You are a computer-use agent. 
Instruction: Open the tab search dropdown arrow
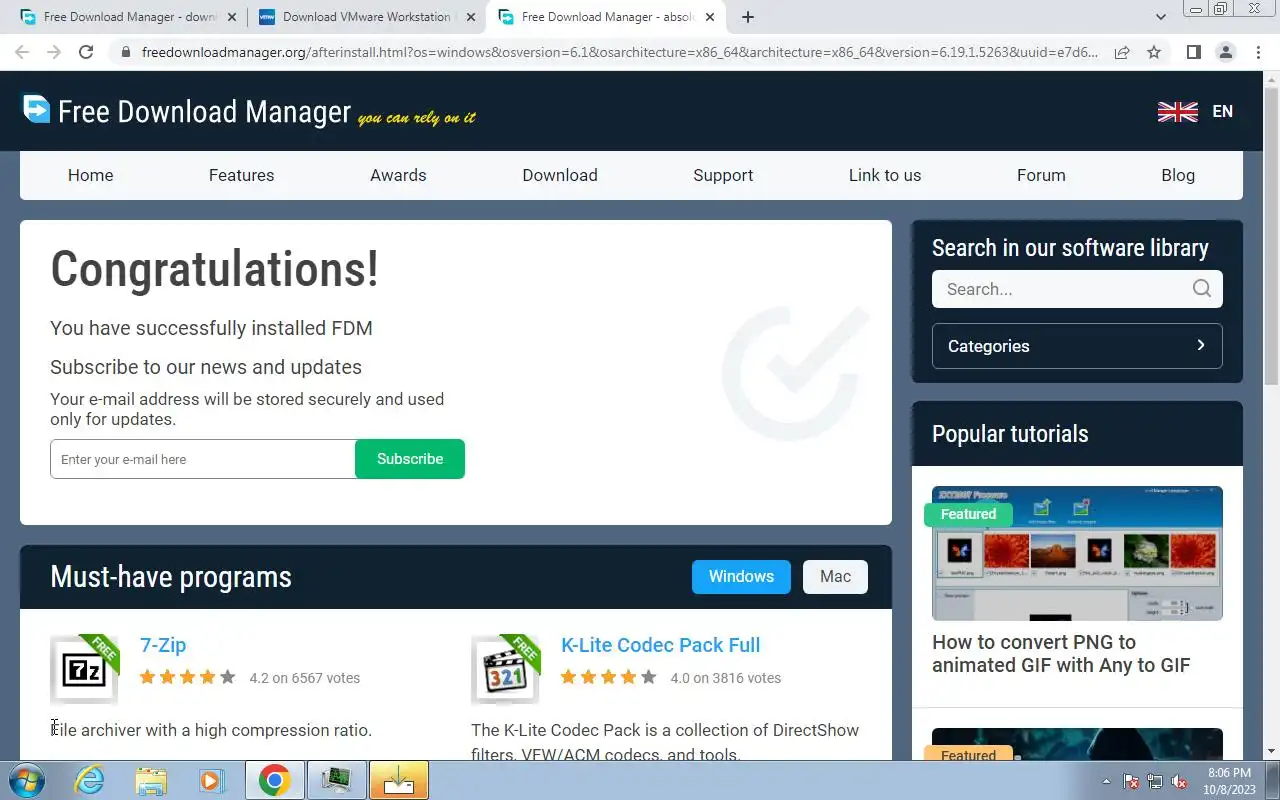point(1161,17)
